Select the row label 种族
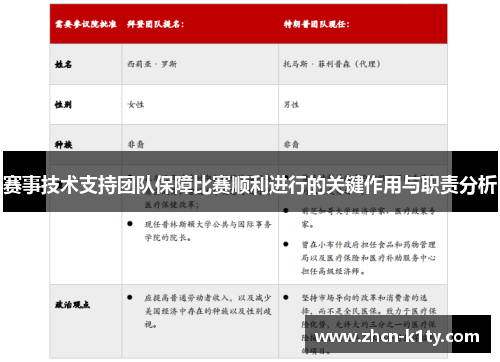 coord(63,145)
